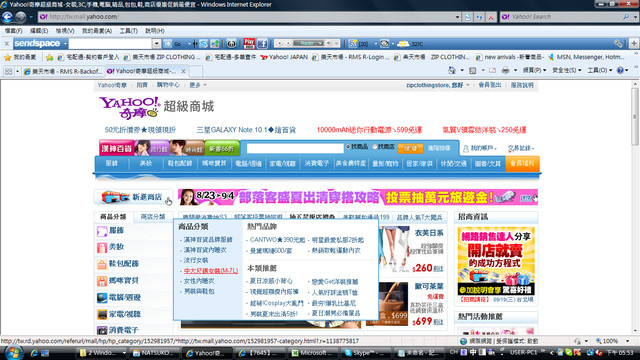640x360 pixels.
Task: Click the plus icon at toolbar's right end
Action: coord(633,43)
